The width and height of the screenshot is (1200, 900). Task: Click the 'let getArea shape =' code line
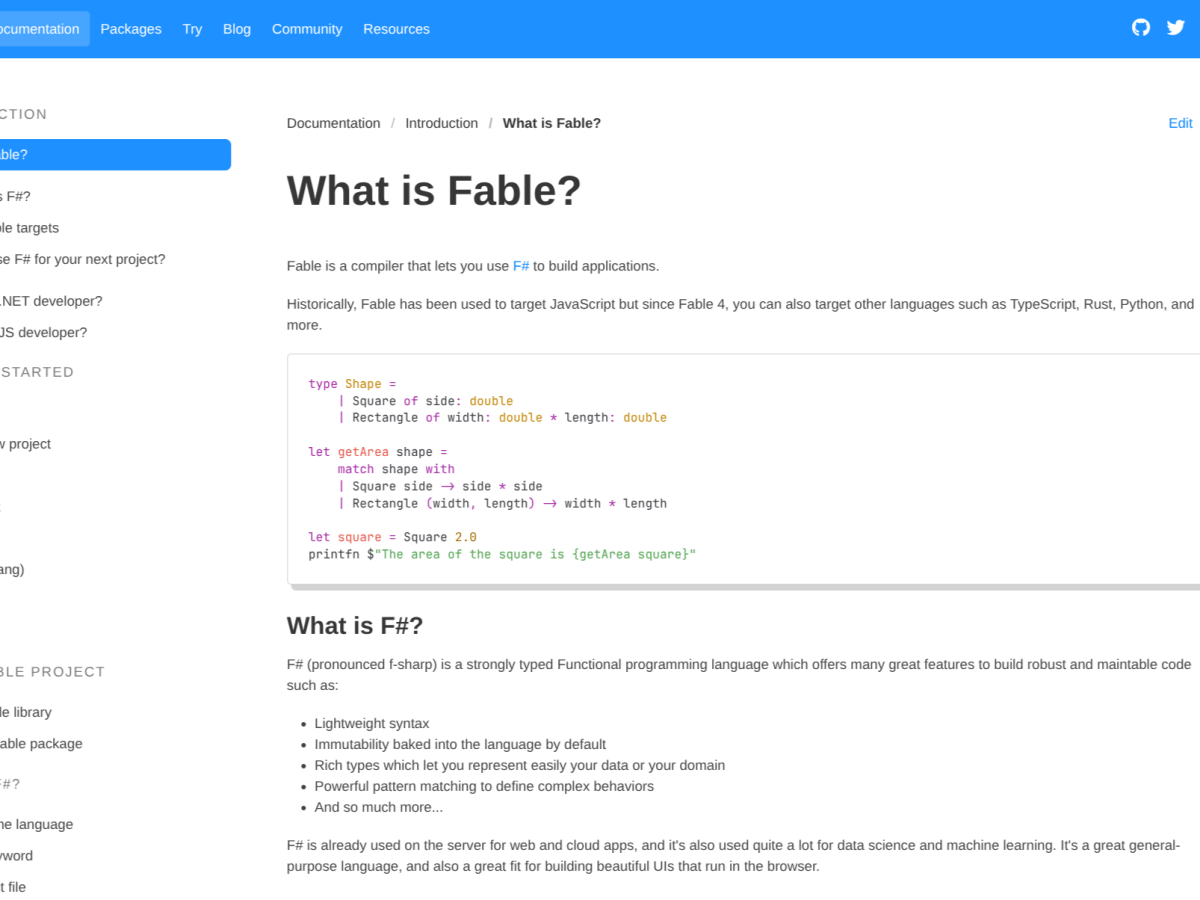(378, 452)
